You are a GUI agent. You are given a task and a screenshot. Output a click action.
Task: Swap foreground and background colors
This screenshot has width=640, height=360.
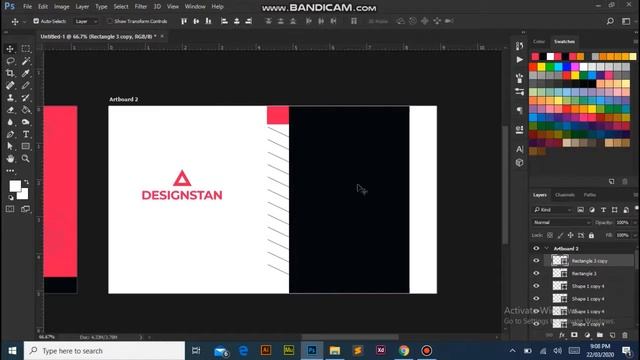pos(26,182)
